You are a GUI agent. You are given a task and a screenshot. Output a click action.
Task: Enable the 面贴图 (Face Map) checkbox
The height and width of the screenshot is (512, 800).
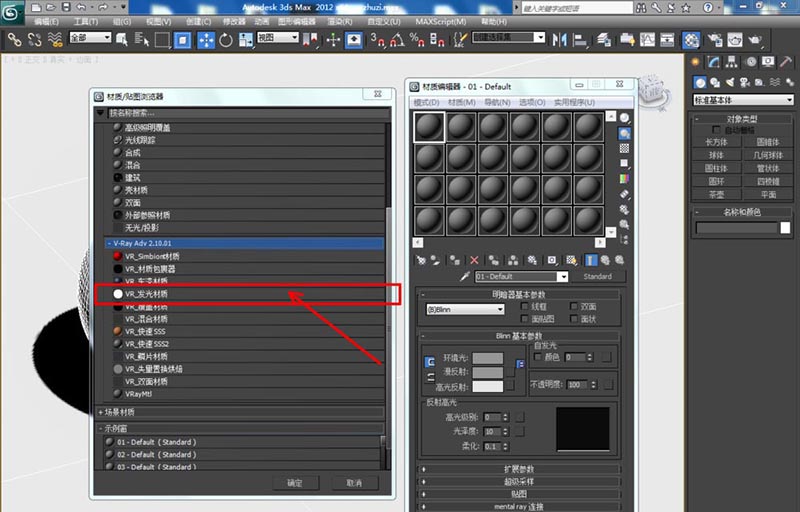pyautogui.click(x=524, y=319)
